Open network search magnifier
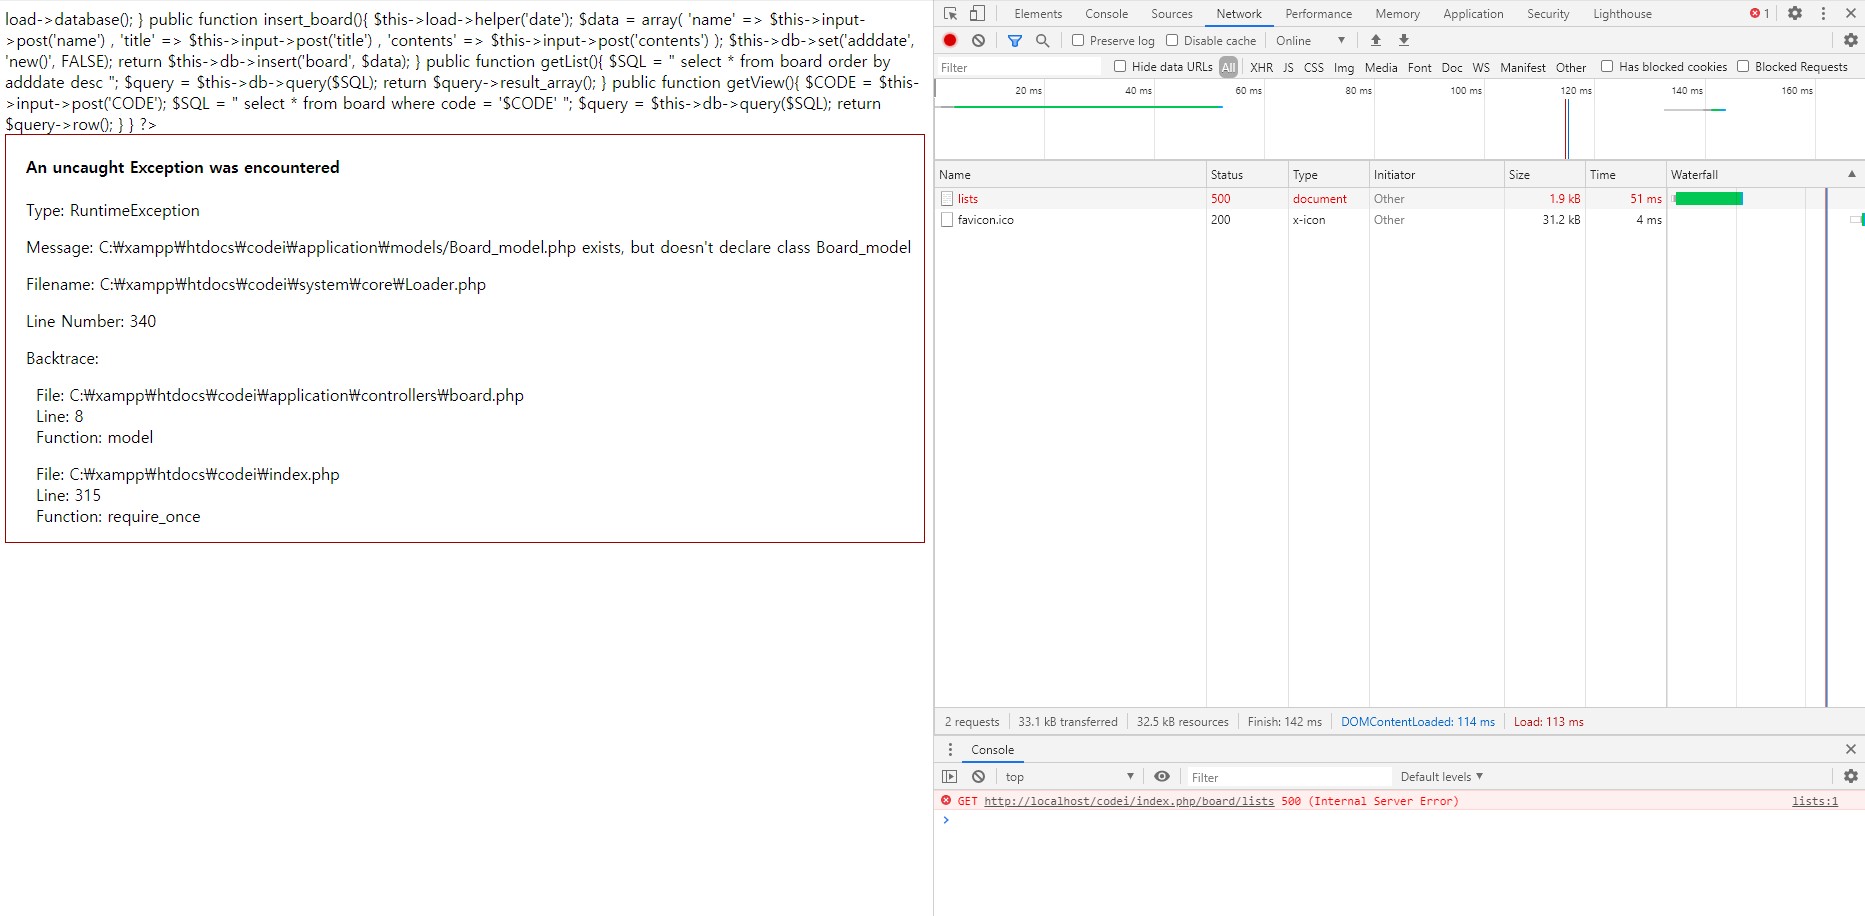The image size is (1865, 916). (x=1043, y=40)
